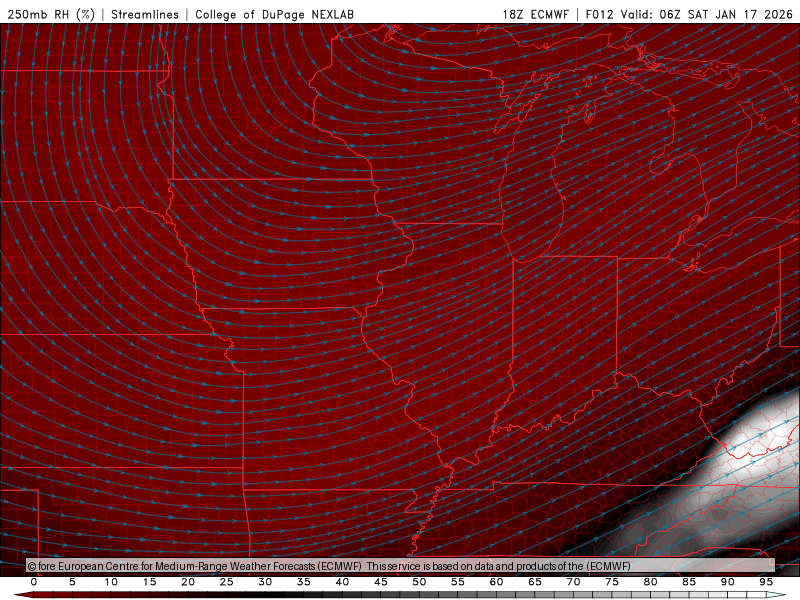Click the "65" color scale label
The height and width of the screenshot is (600, 800).
tap(535, 582)
